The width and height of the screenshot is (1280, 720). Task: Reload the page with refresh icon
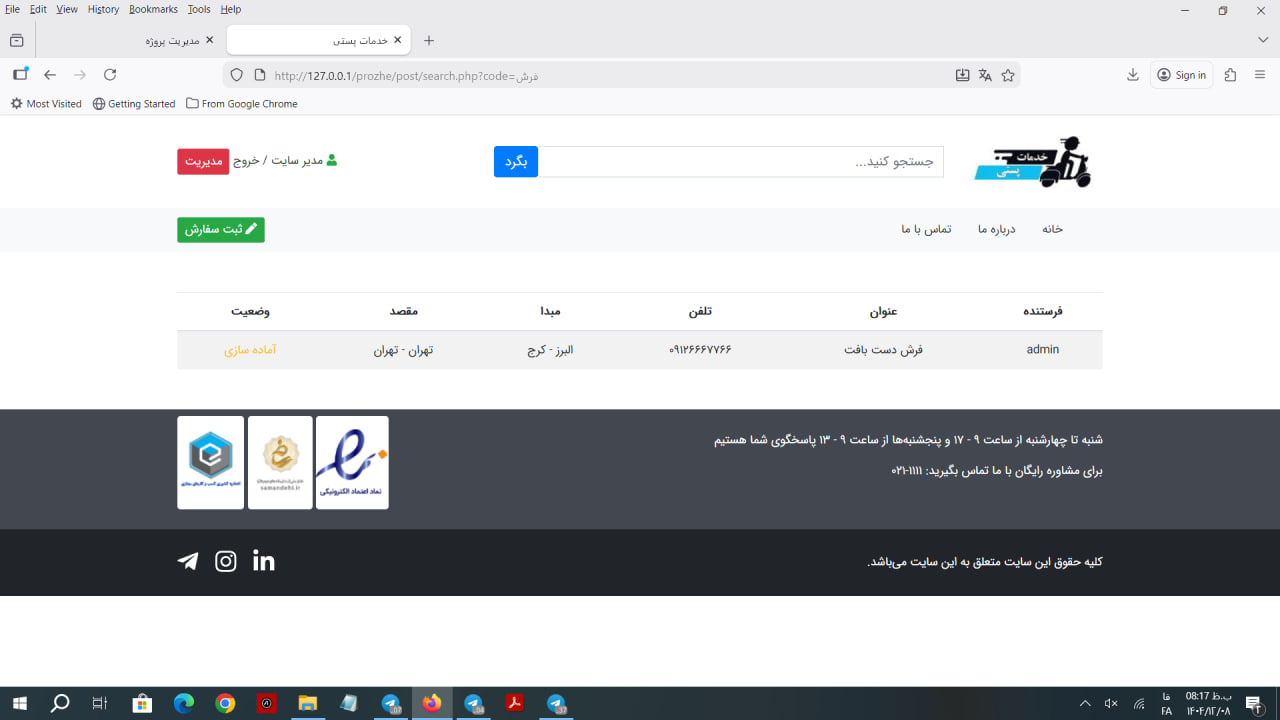(x=110, y=75)
